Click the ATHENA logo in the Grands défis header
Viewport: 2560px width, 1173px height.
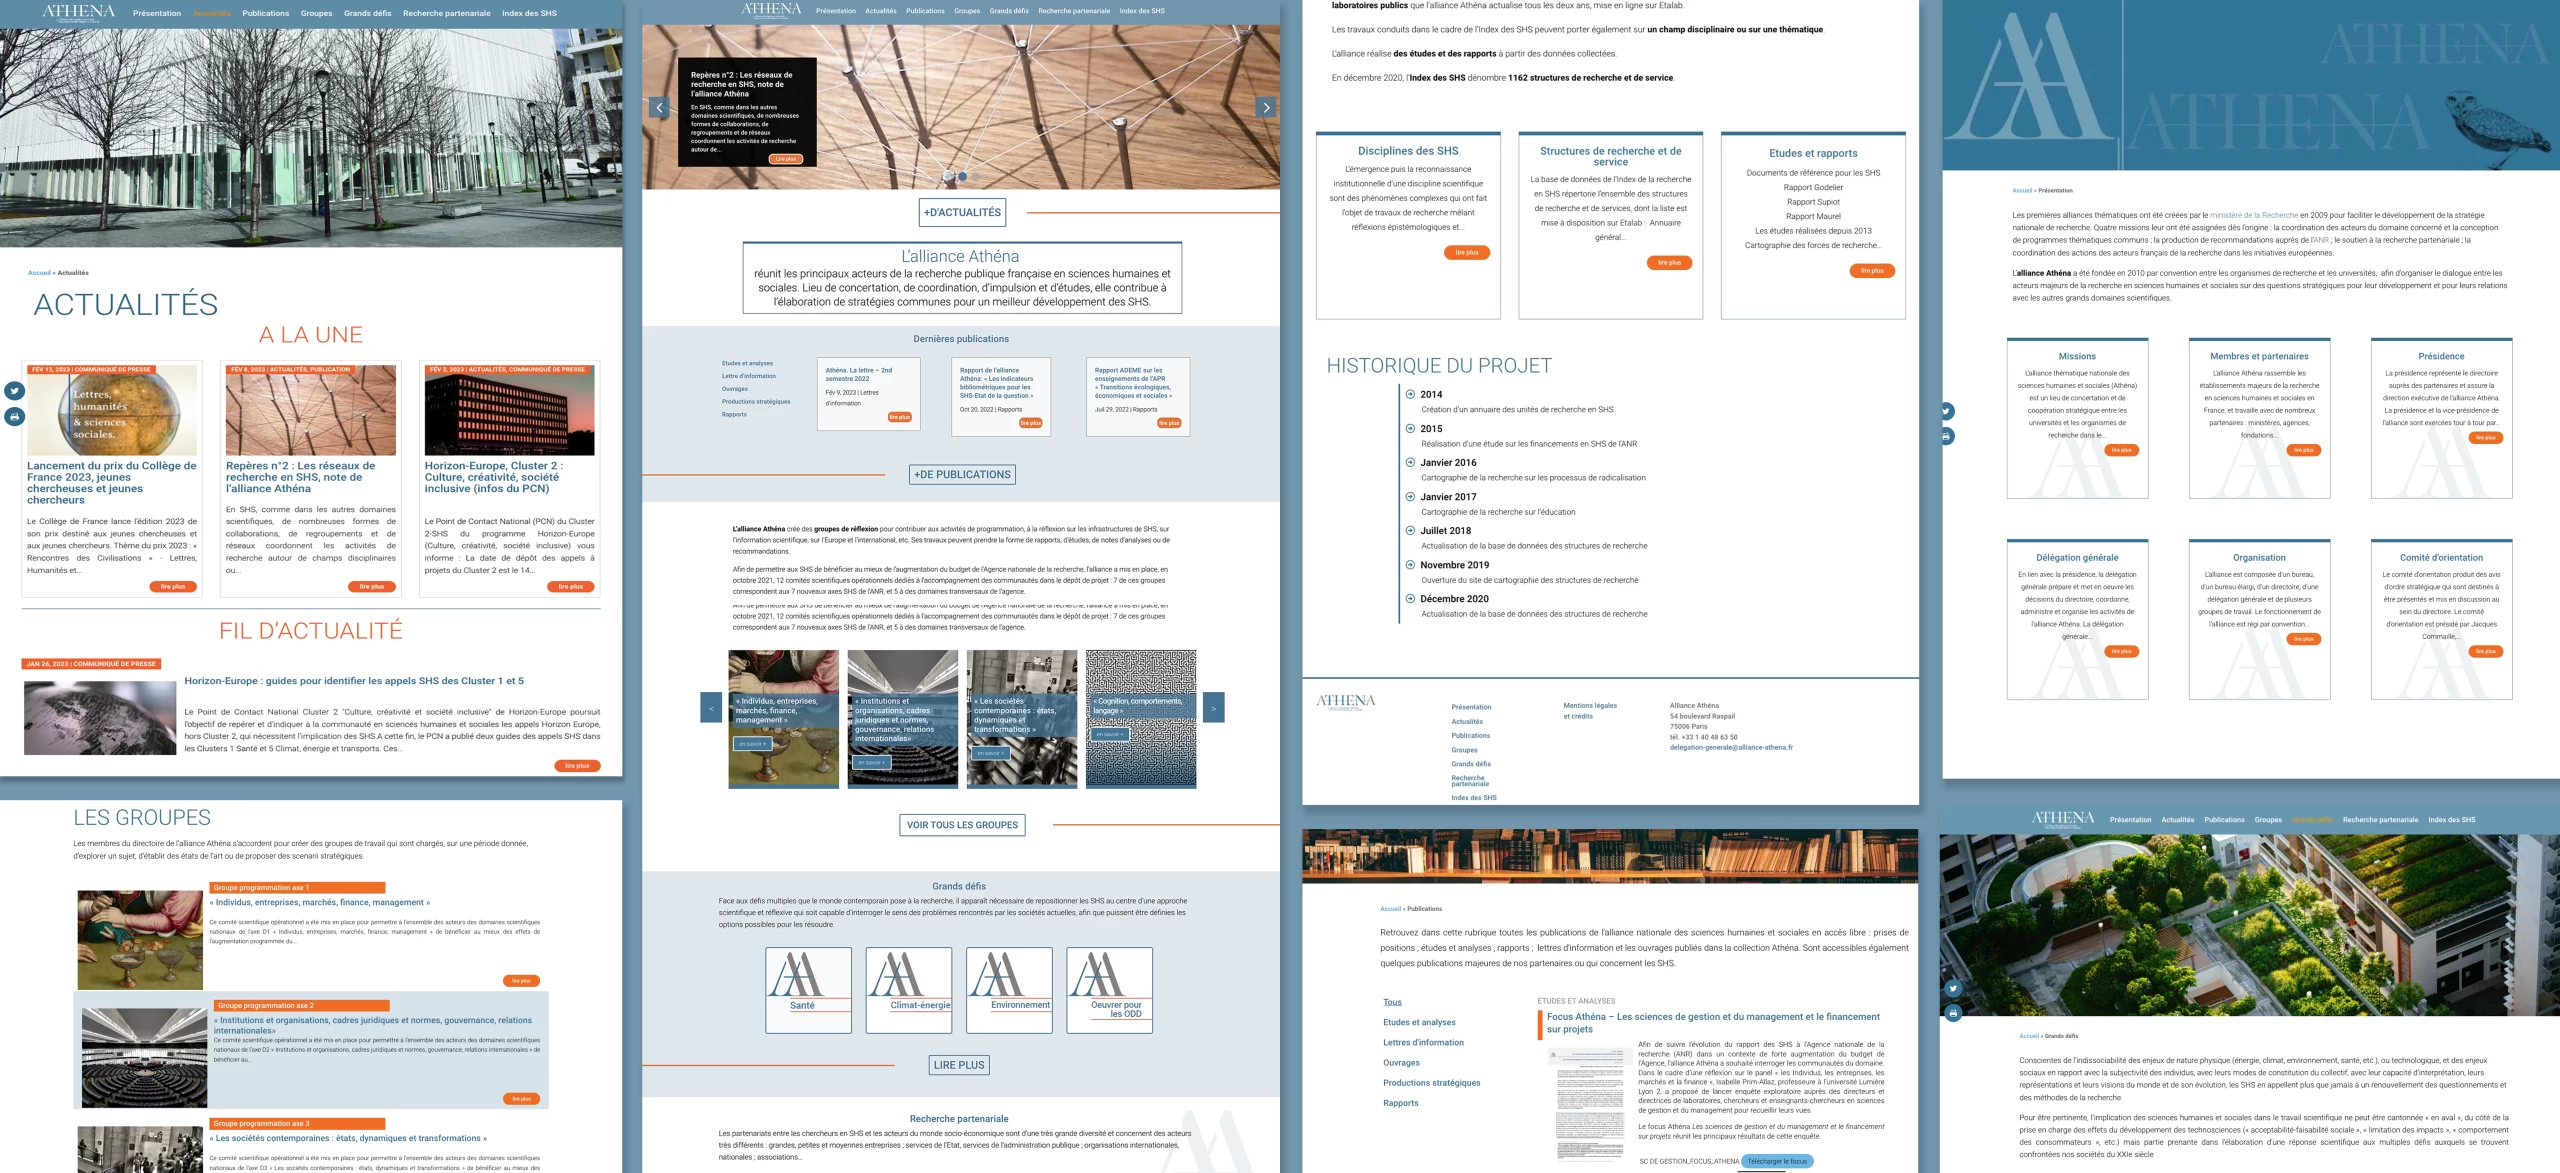pos(2062,819)
